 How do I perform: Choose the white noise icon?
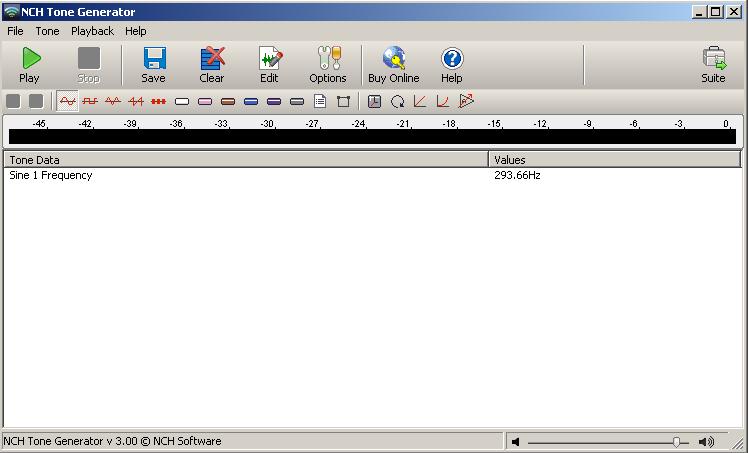point(182,101)
